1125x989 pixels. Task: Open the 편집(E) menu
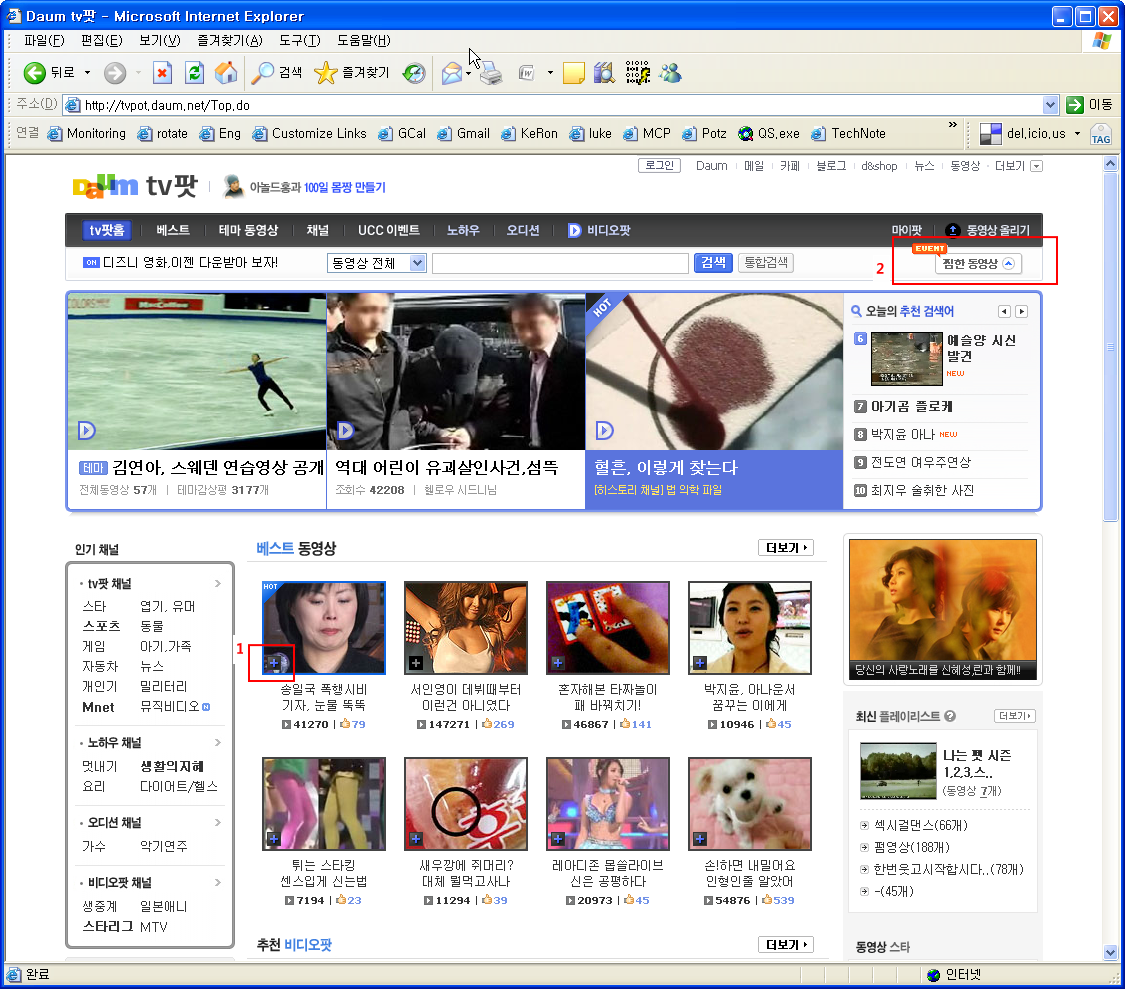pyautogui.click(x=102, y=40)
